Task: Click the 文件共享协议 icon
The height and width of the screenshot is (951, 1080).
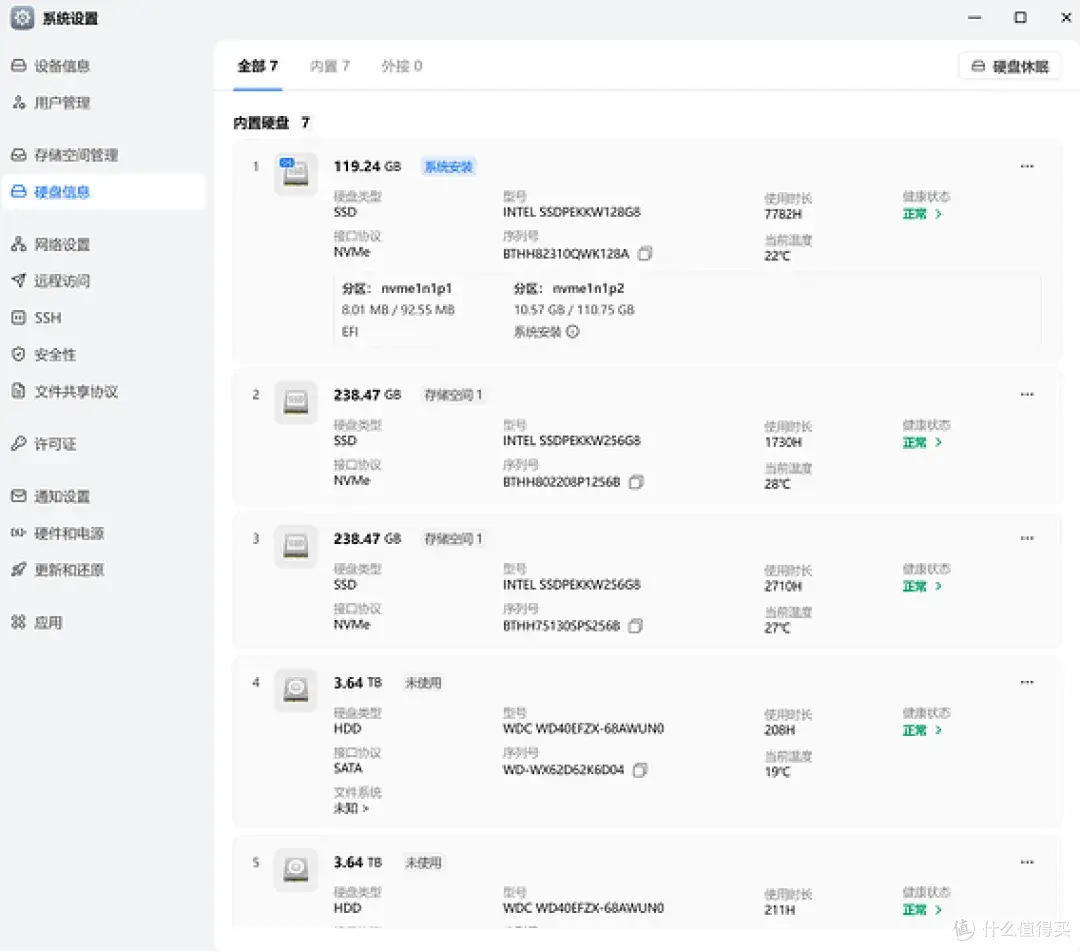Action: point(19,391)
